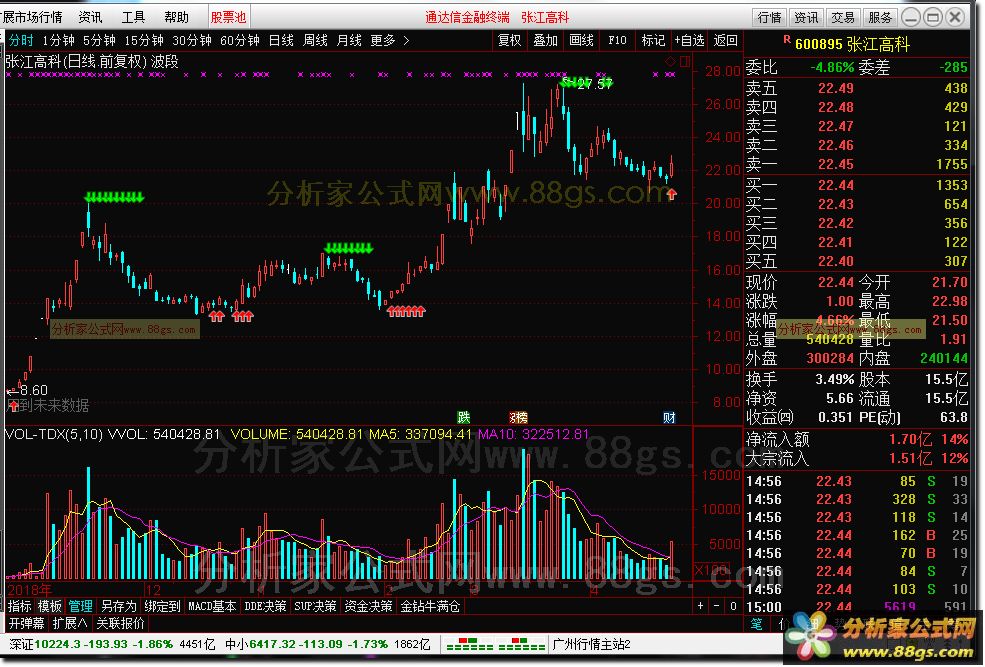Screen dimensions: 985x667
Task: Click the connection signal bars in status bar
Action: (x=496, y=644)
